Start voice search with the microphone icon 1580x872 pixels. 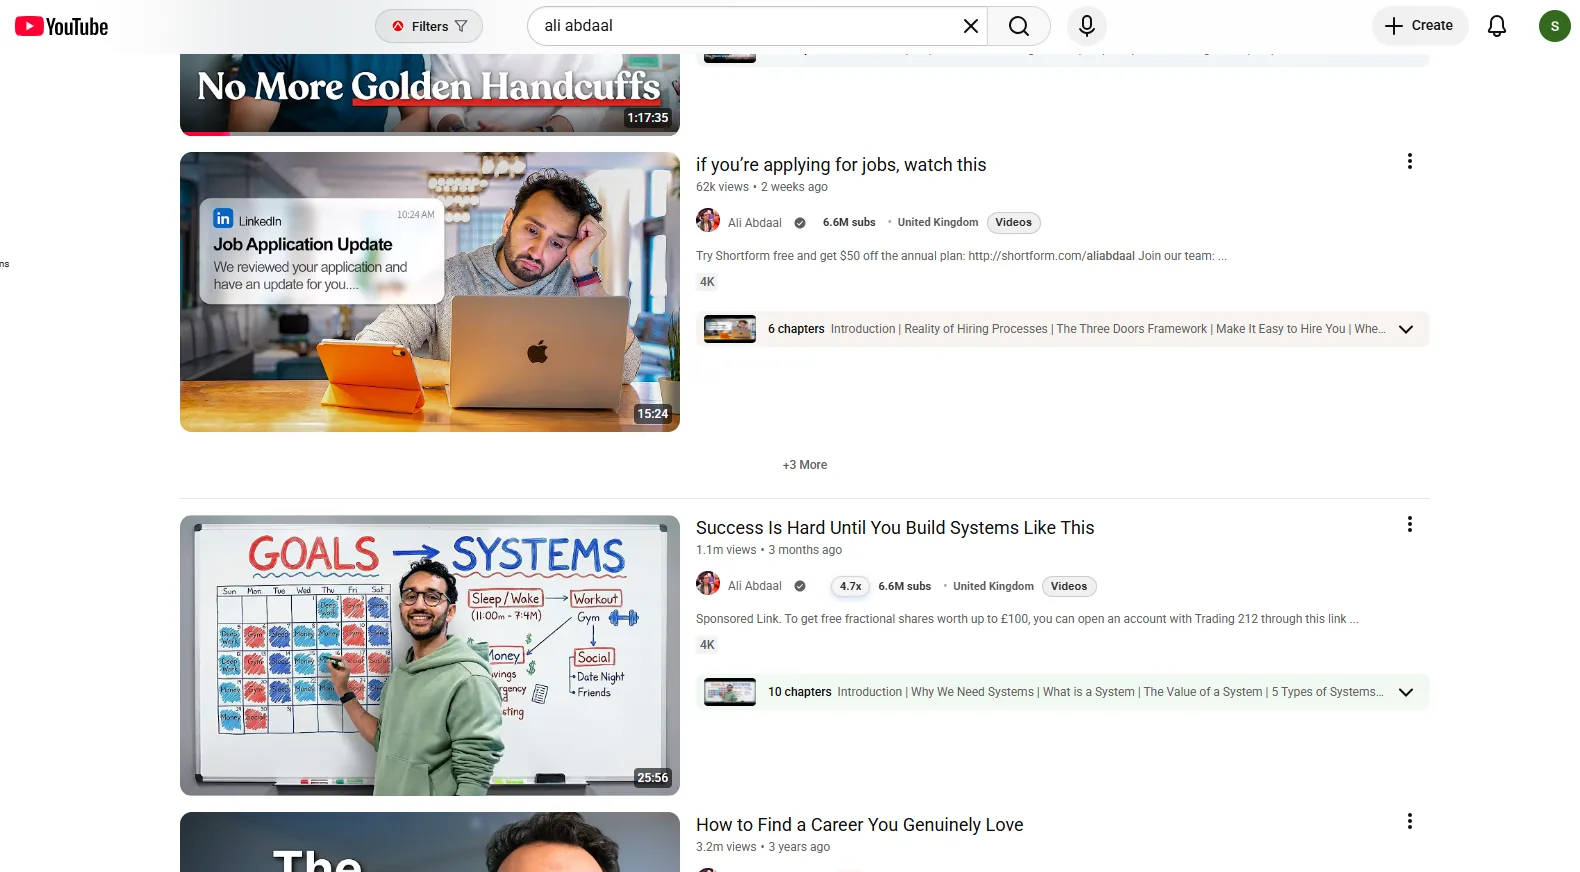click(1087, 26)
